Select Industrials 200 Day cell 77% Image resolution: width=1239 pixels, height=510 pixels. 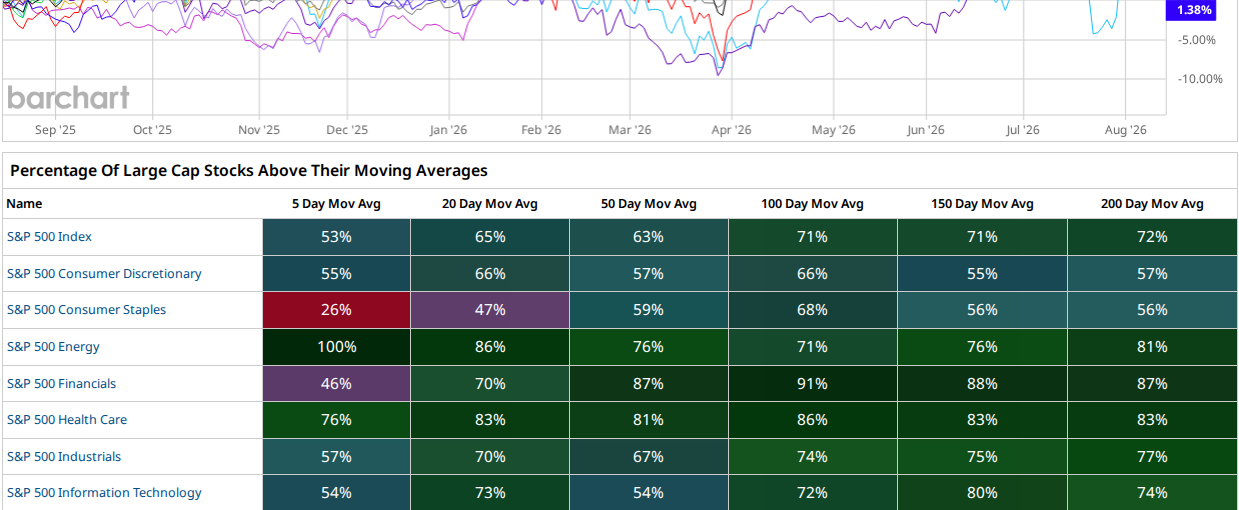(1152, 457)
